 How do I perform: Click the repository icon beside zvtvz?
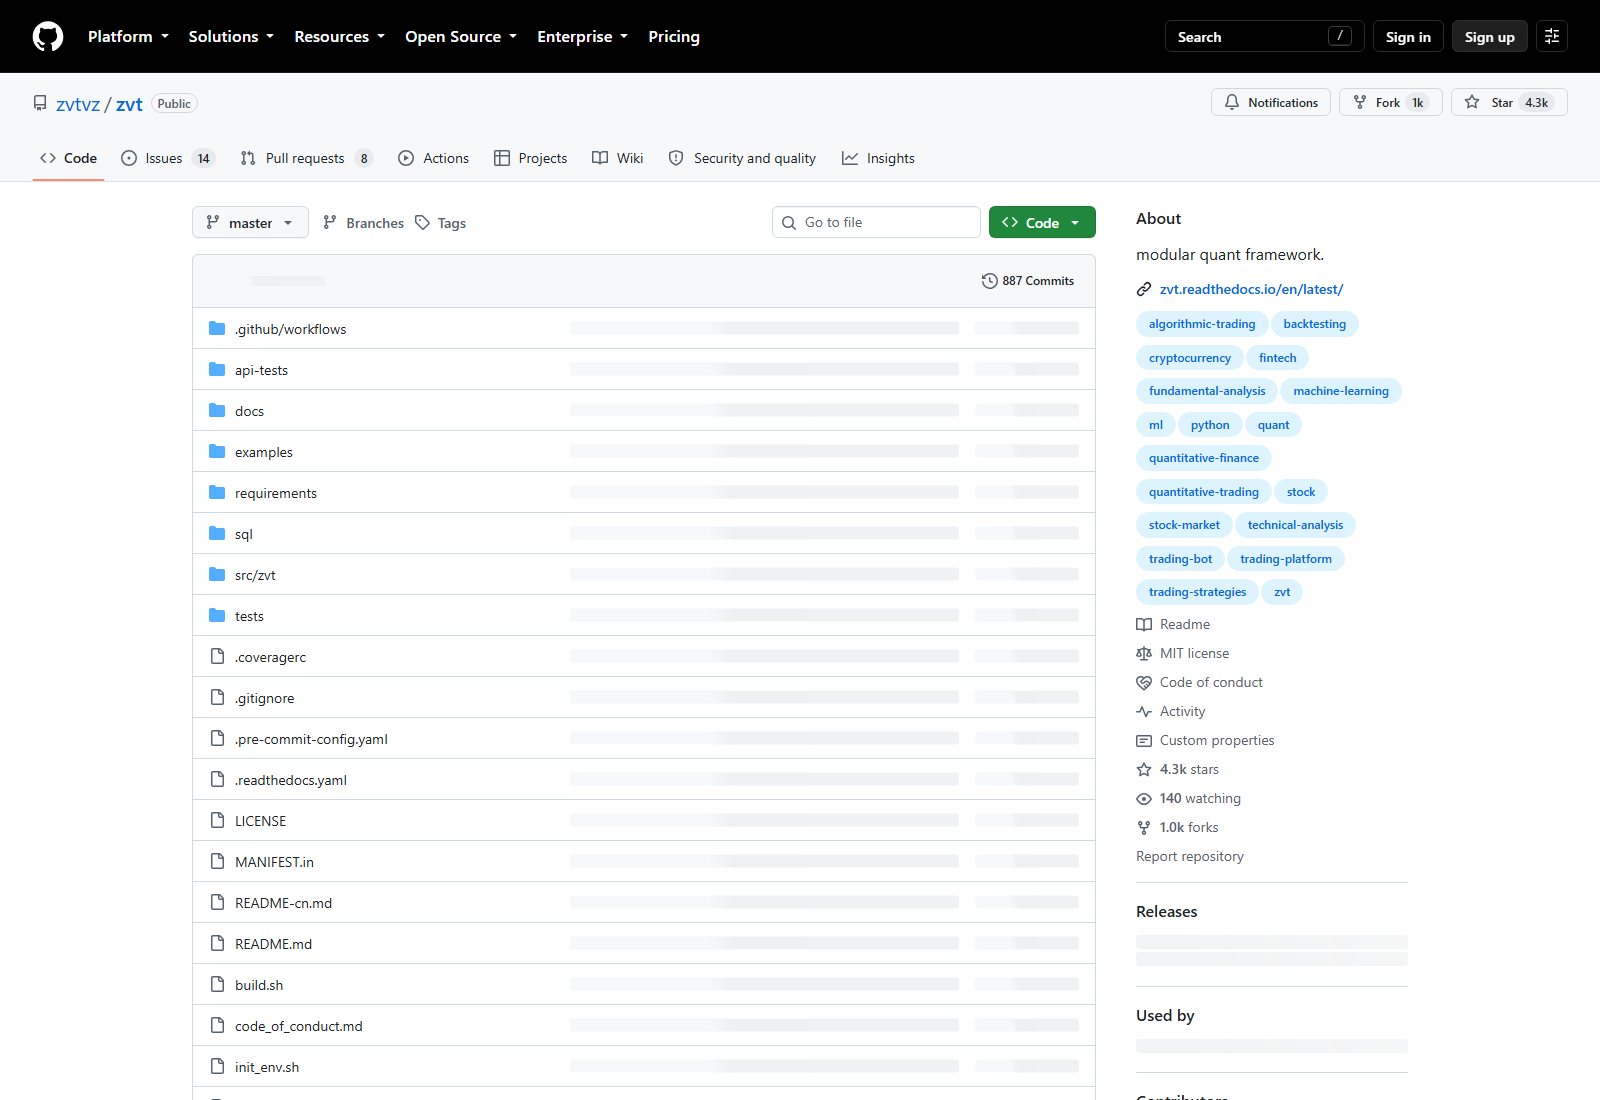pos(40,103)
